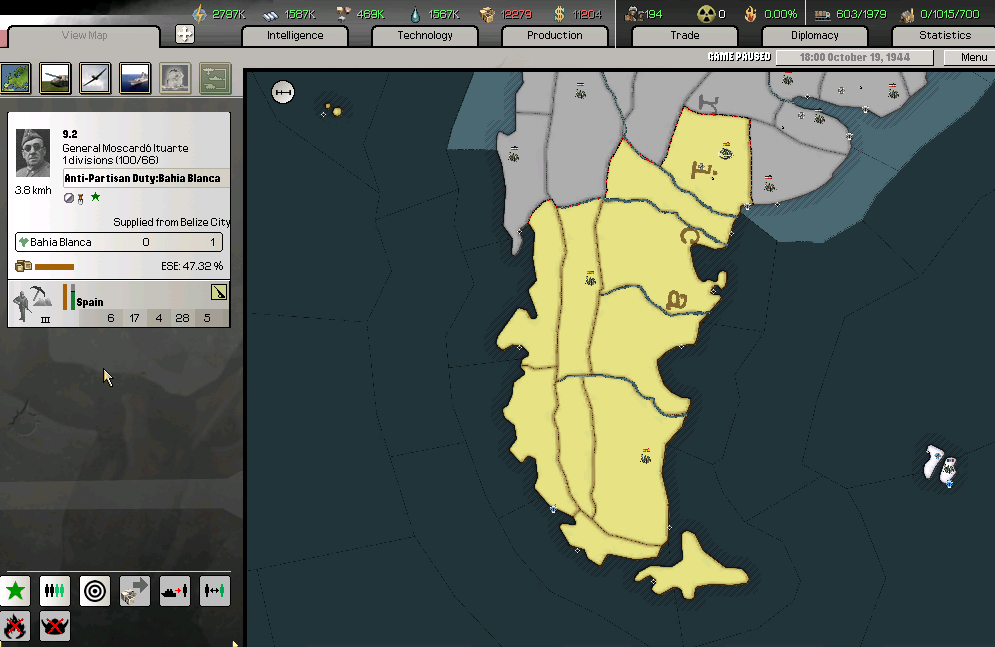Select the political map mode icon

point(16,77)
